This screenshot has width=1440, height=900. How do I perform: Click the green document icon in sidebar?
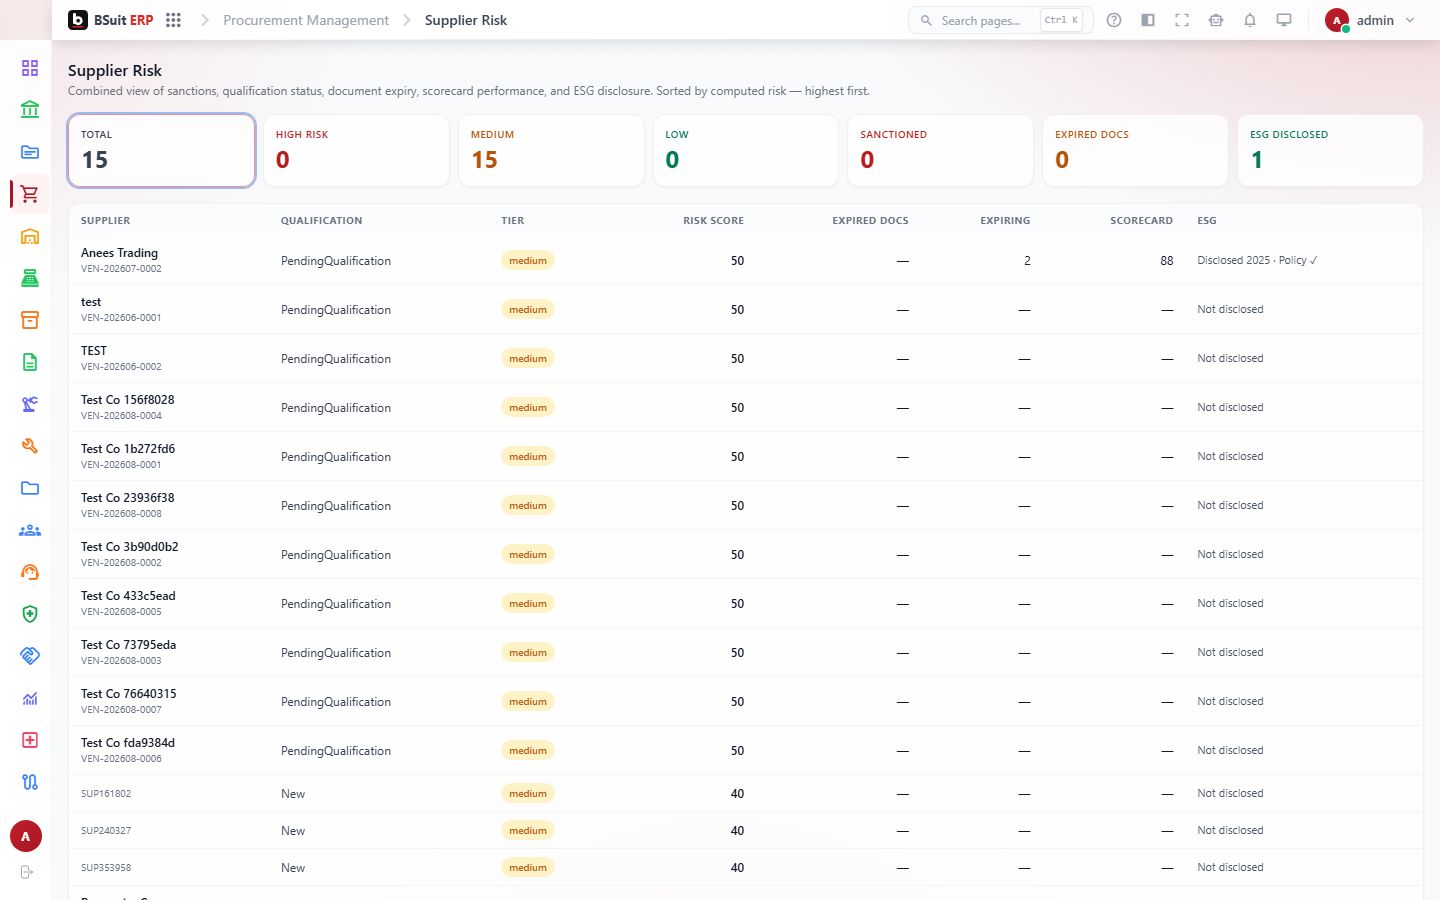30,362
